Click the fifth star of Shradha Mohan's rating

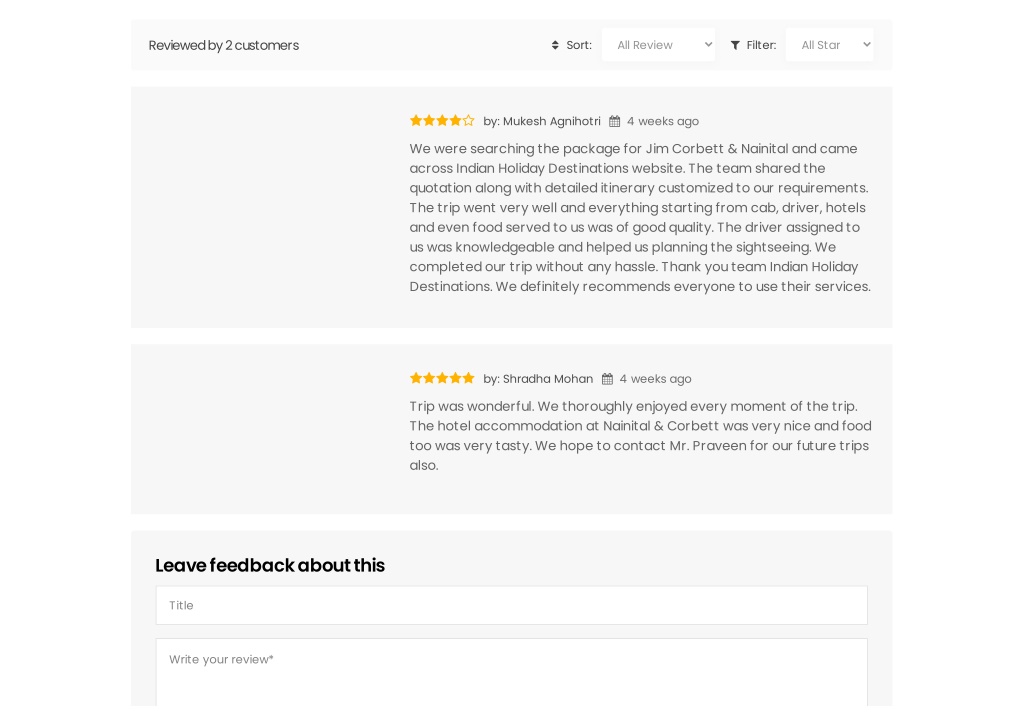tap(468, 378)
